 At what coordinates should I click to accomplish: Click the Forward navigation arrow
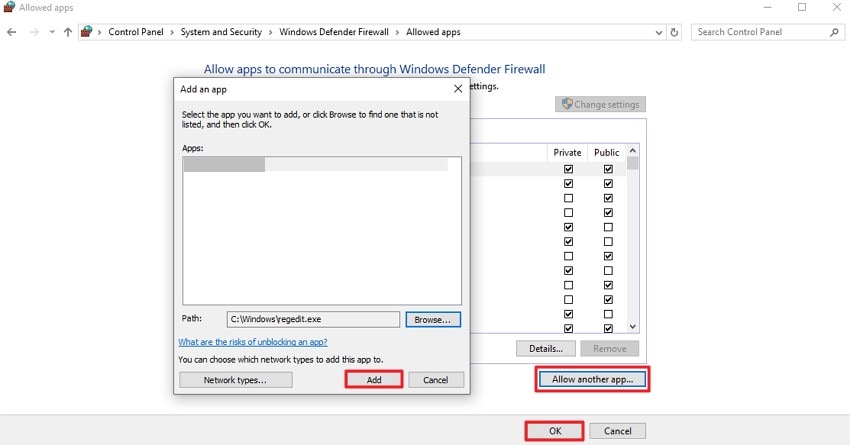tap(34, 32)
